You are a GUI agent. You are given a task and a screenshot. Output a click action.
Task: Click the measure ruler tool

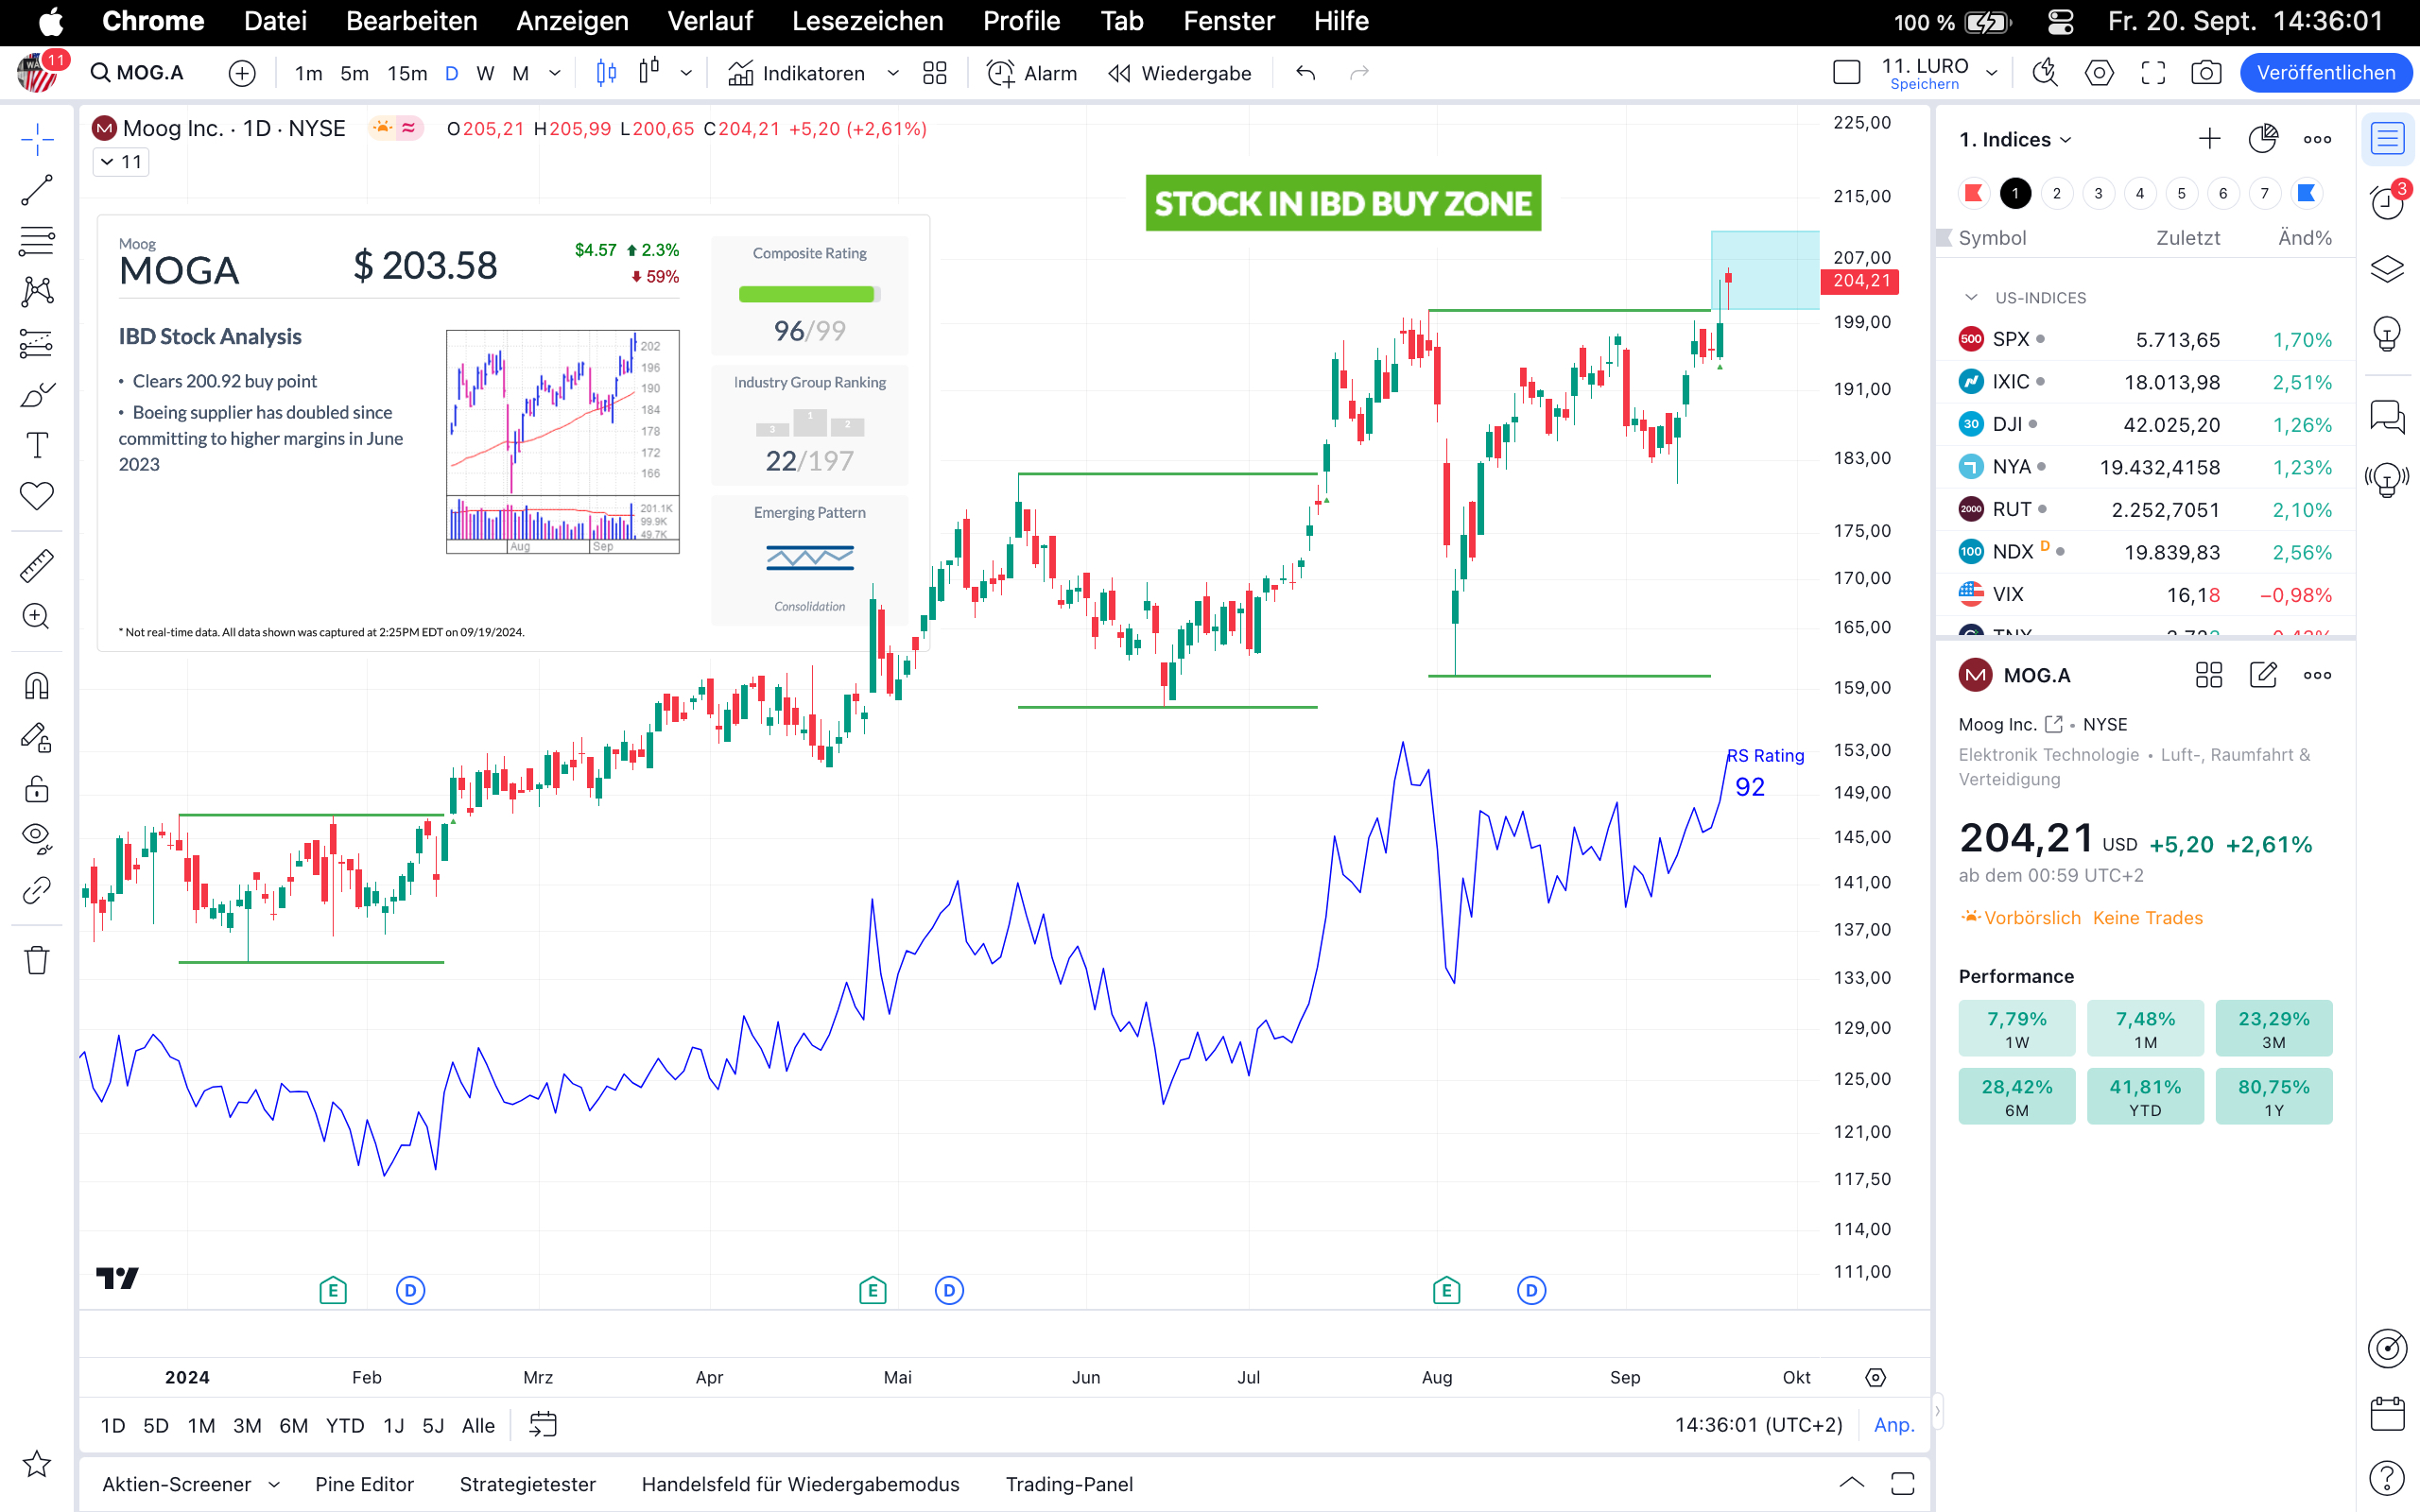37,566
